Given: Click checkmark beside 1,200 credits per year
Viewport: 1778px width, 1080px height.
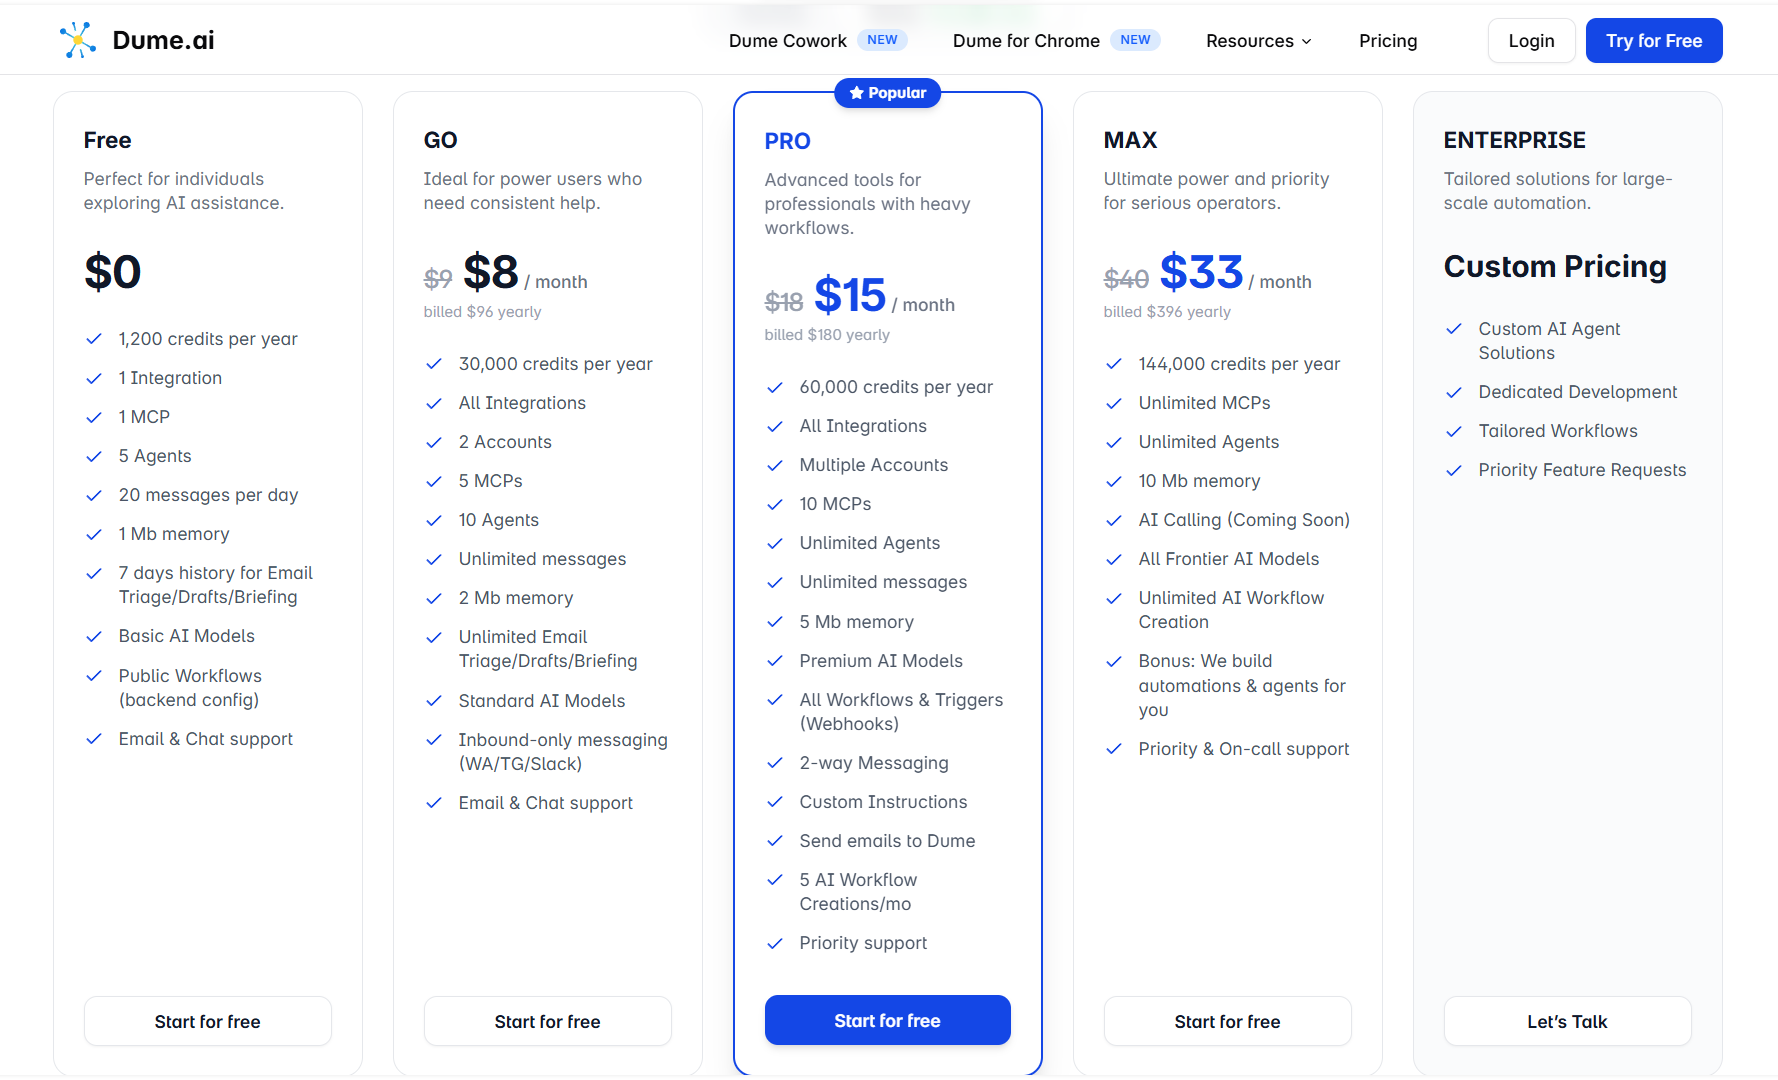Looking at the screenshot, I should pos(94,339).
